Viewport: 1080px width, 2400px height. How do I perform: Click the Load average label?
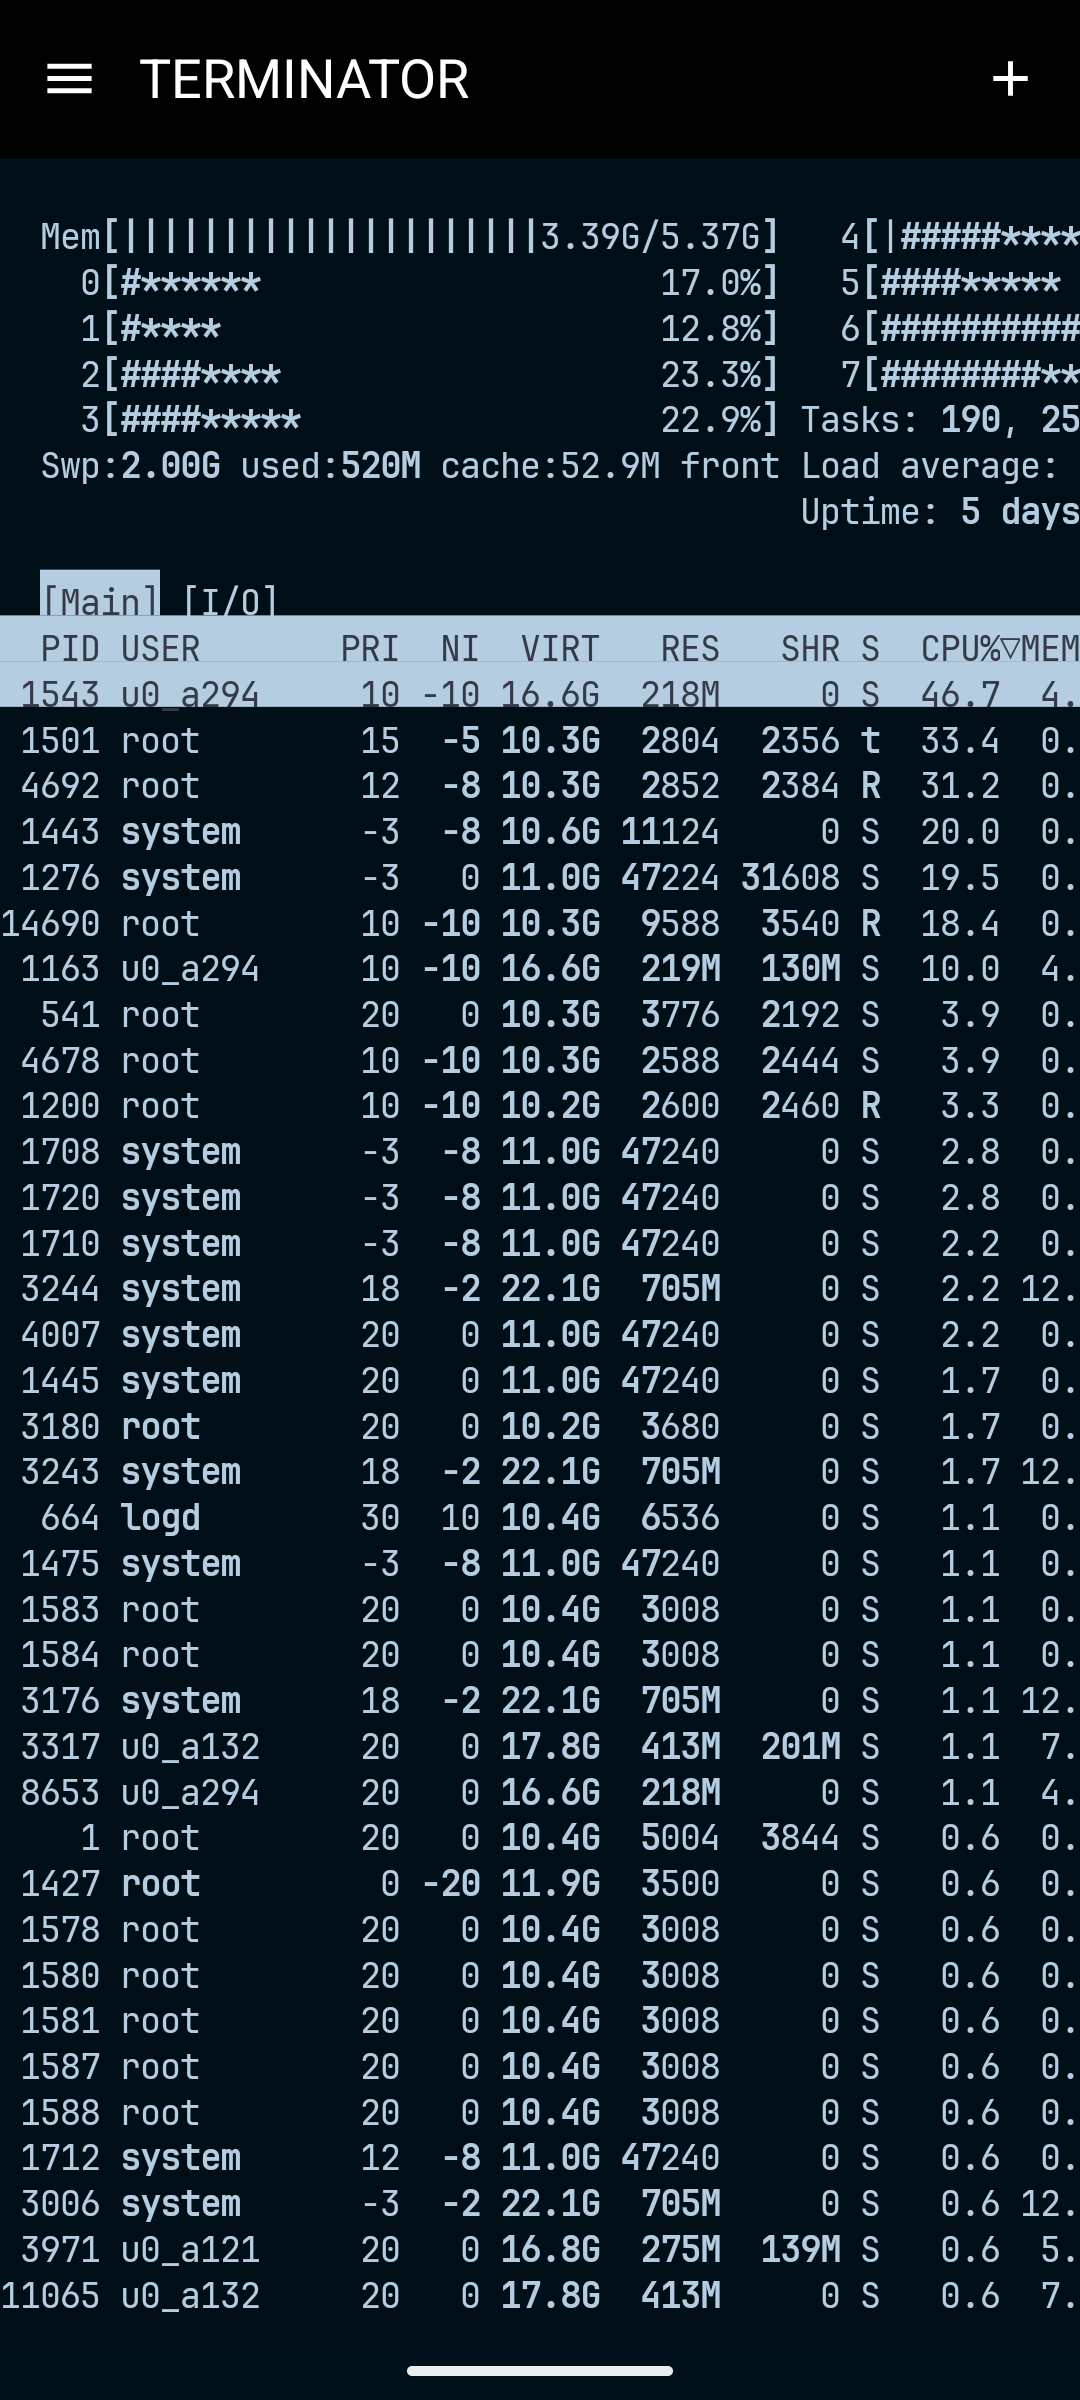click(x=930, y=466)
